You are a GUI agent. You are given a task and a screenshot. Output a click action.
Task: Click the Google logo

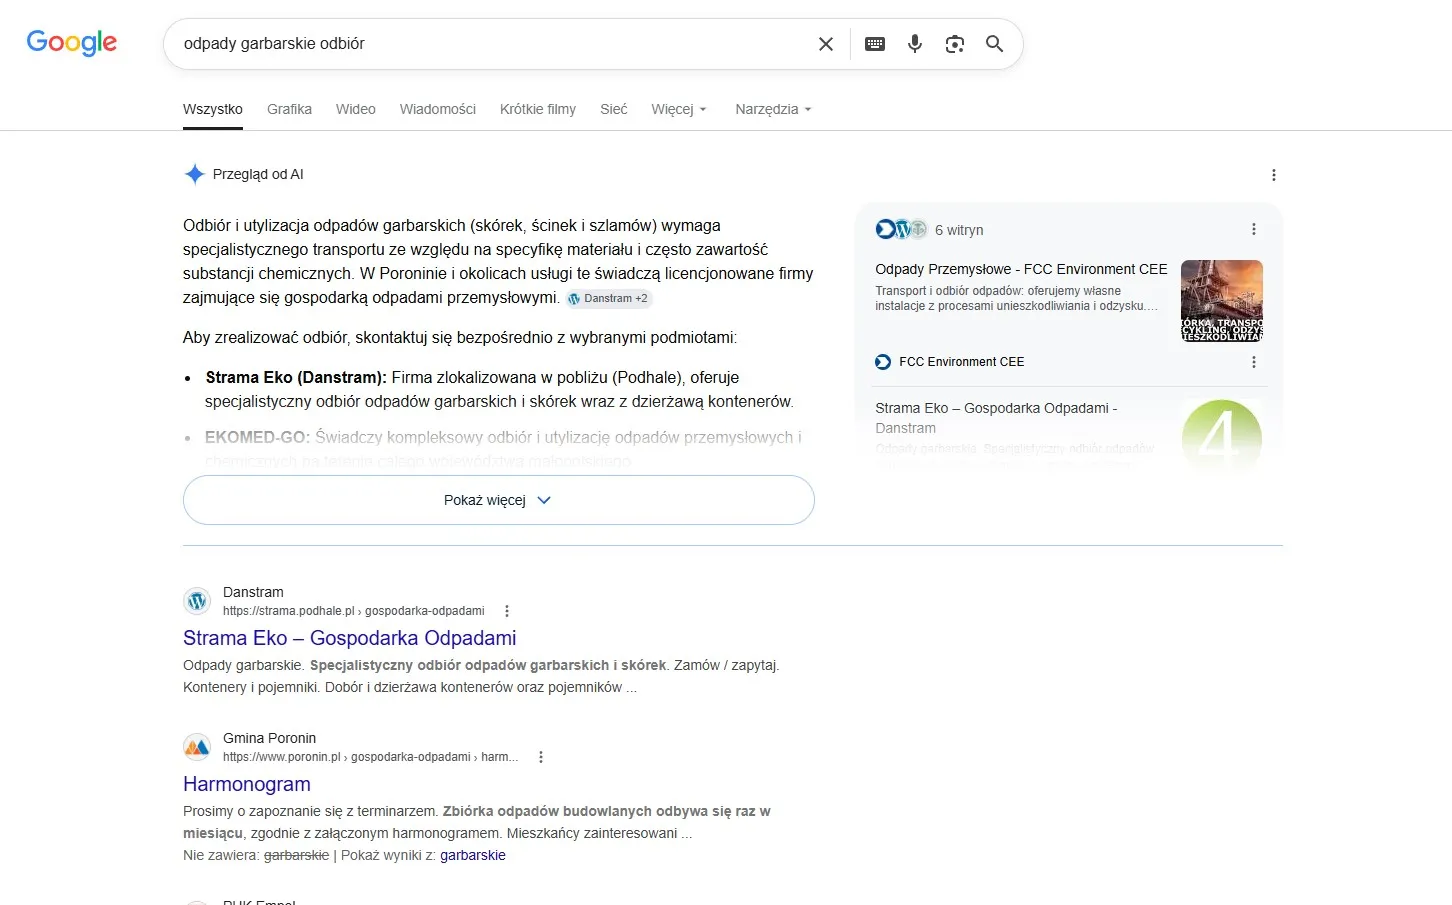(72, 42)
